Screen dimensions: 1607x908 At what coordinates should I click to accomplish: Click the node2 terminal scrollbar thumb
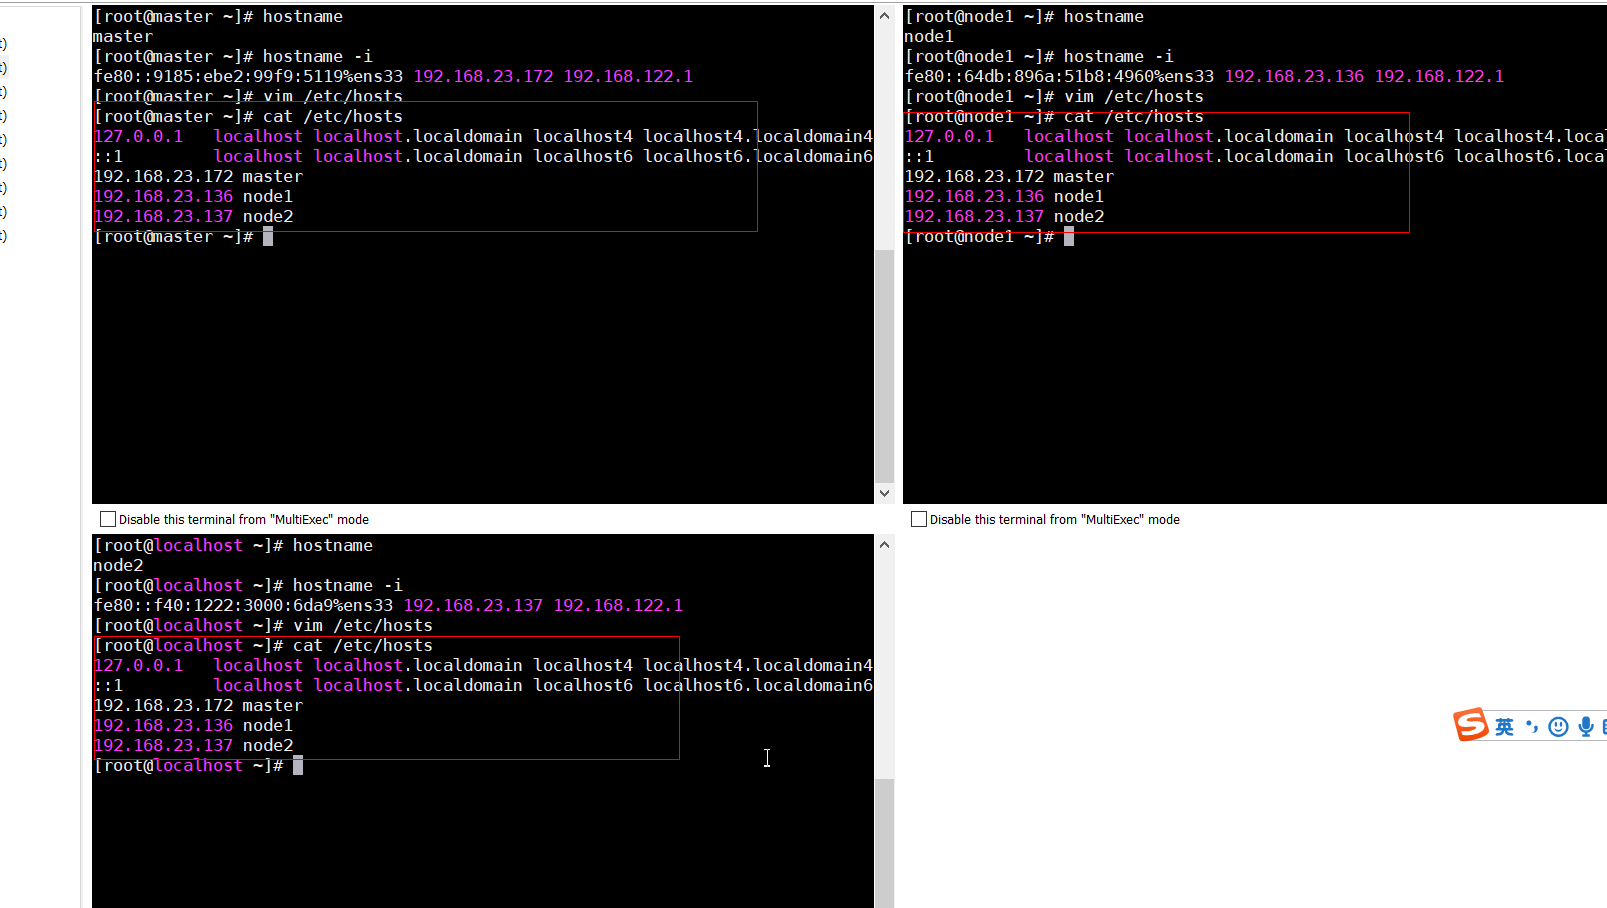pyautogui.click(x=884, y=843)
